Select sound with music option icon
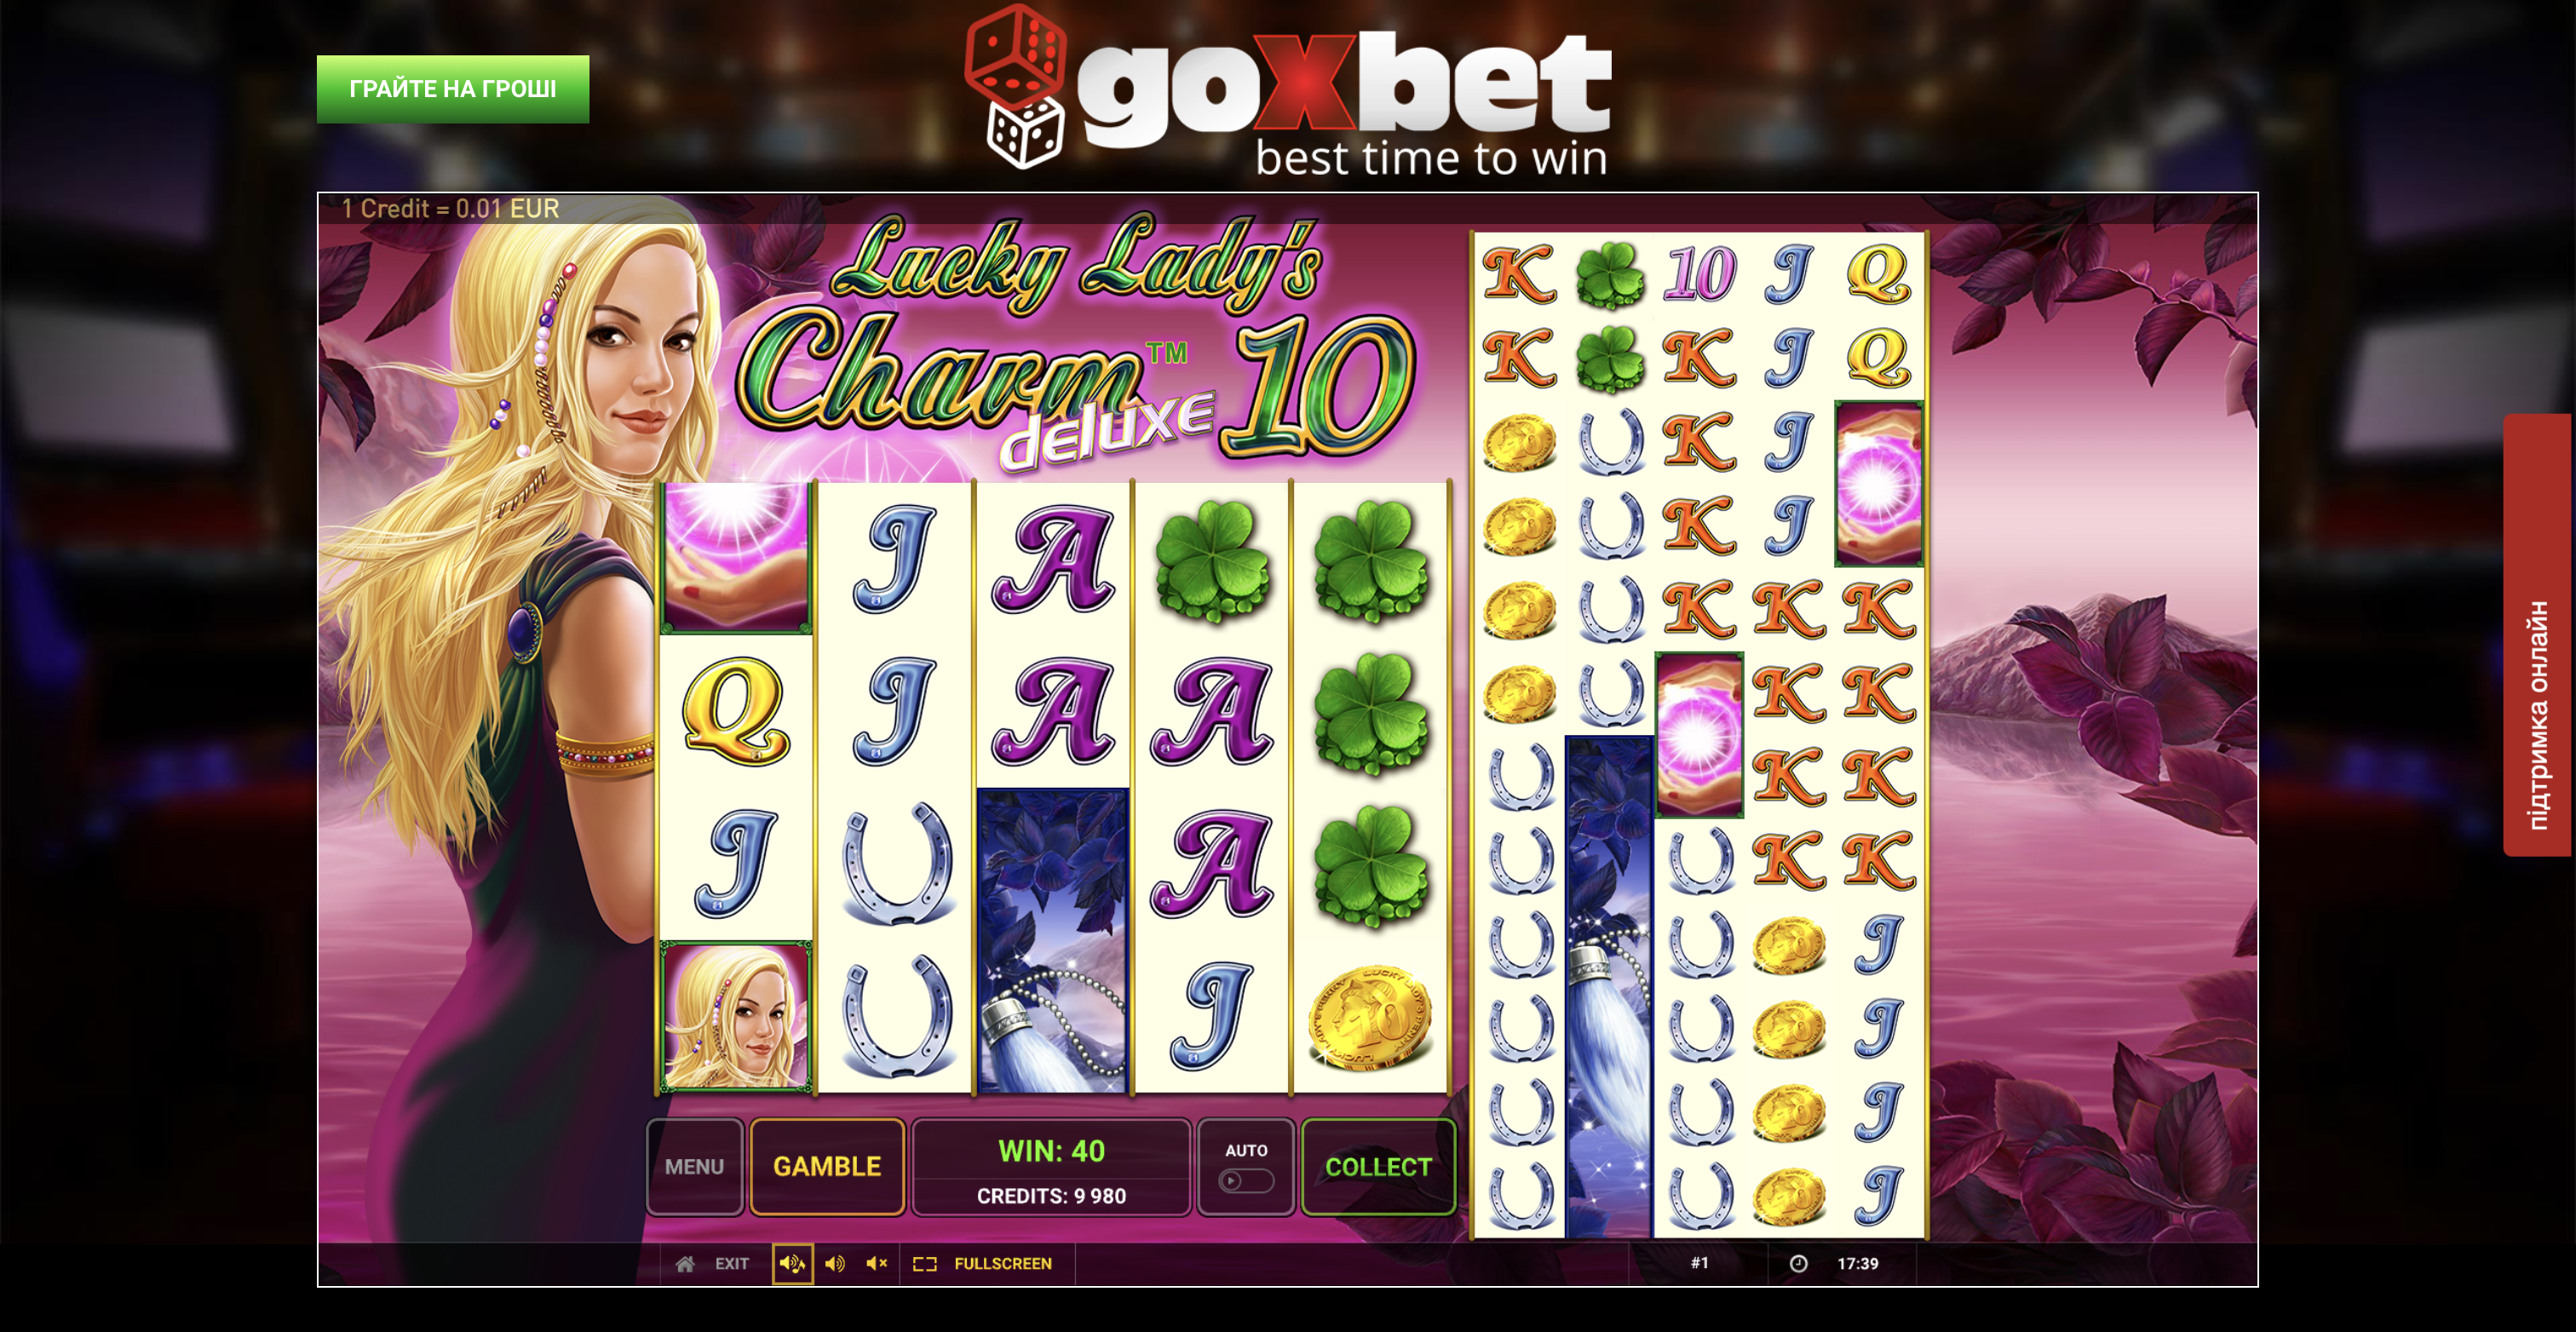 792,1263
